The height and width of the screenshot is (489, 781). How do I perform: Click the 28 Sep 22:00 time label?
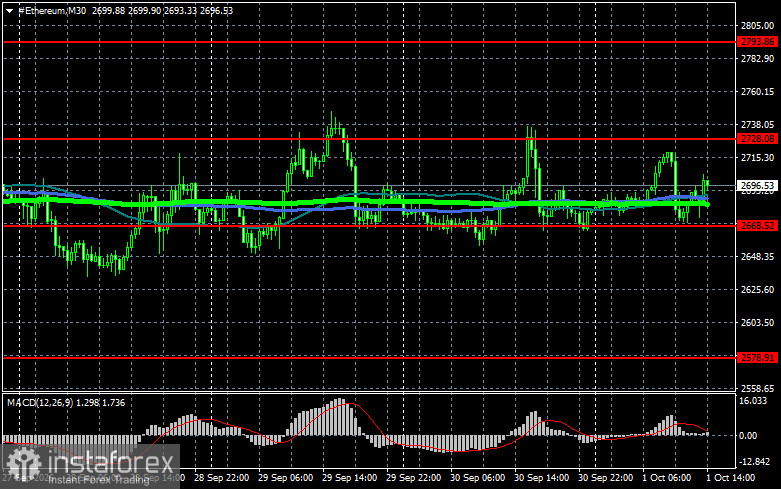point(222,478)
